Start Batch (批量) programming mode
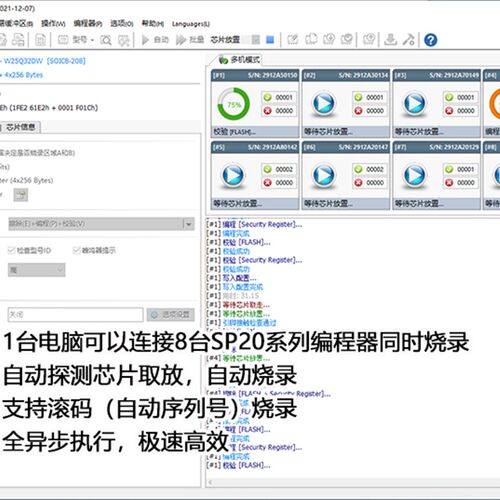The height and width of the screenshot is (500, 500). pyautogui.click(x=190, y=40)
